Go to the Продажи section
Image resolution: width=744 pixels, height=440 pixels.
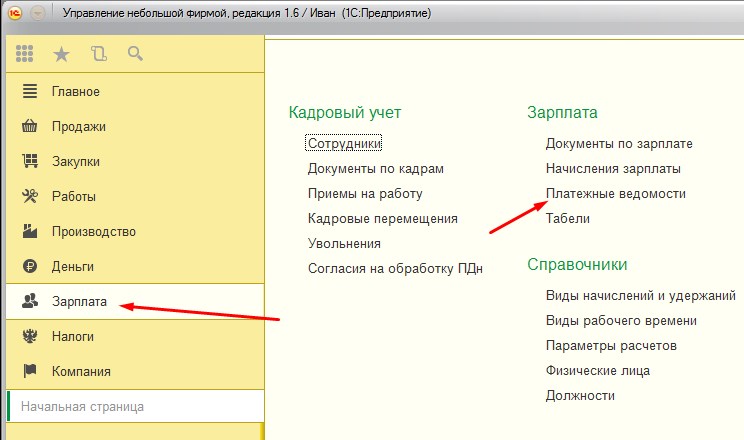click(78, 127)
